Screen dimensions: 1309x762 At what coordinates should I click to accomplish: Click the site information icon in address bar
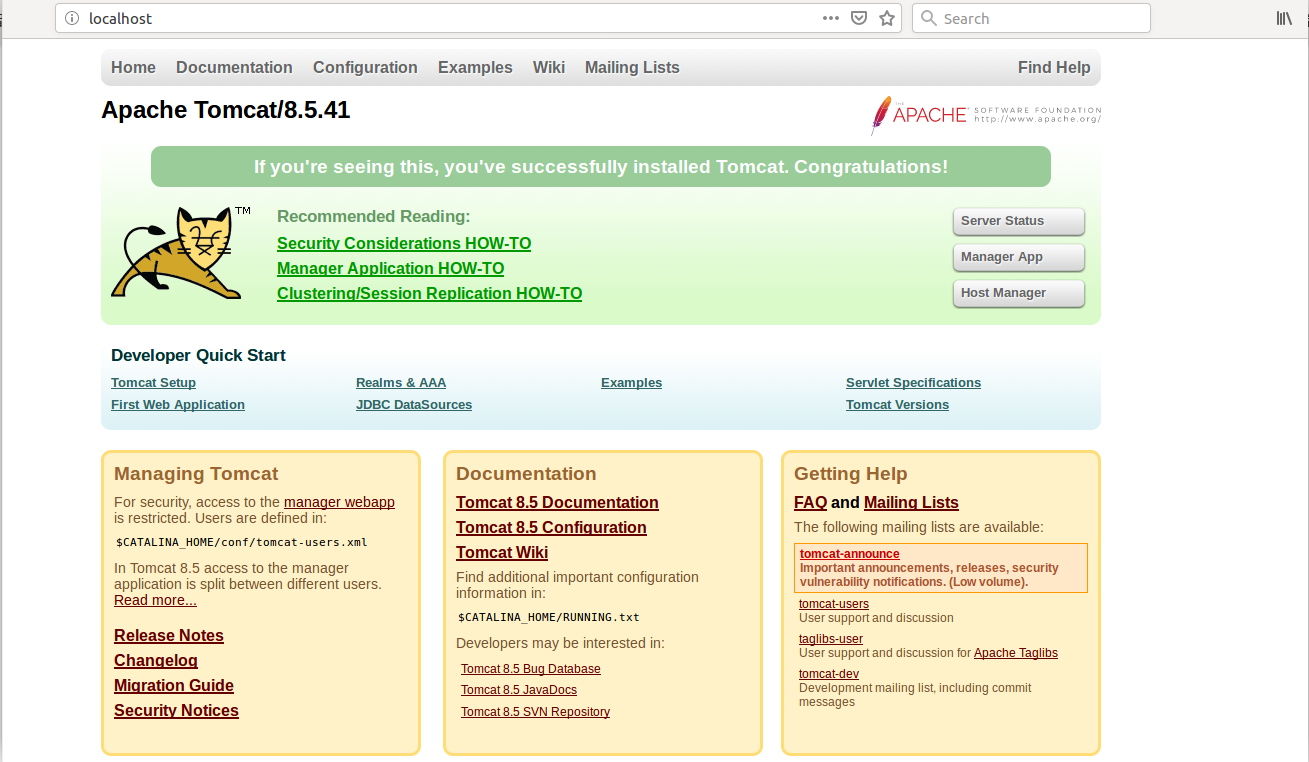pos(71,18)
